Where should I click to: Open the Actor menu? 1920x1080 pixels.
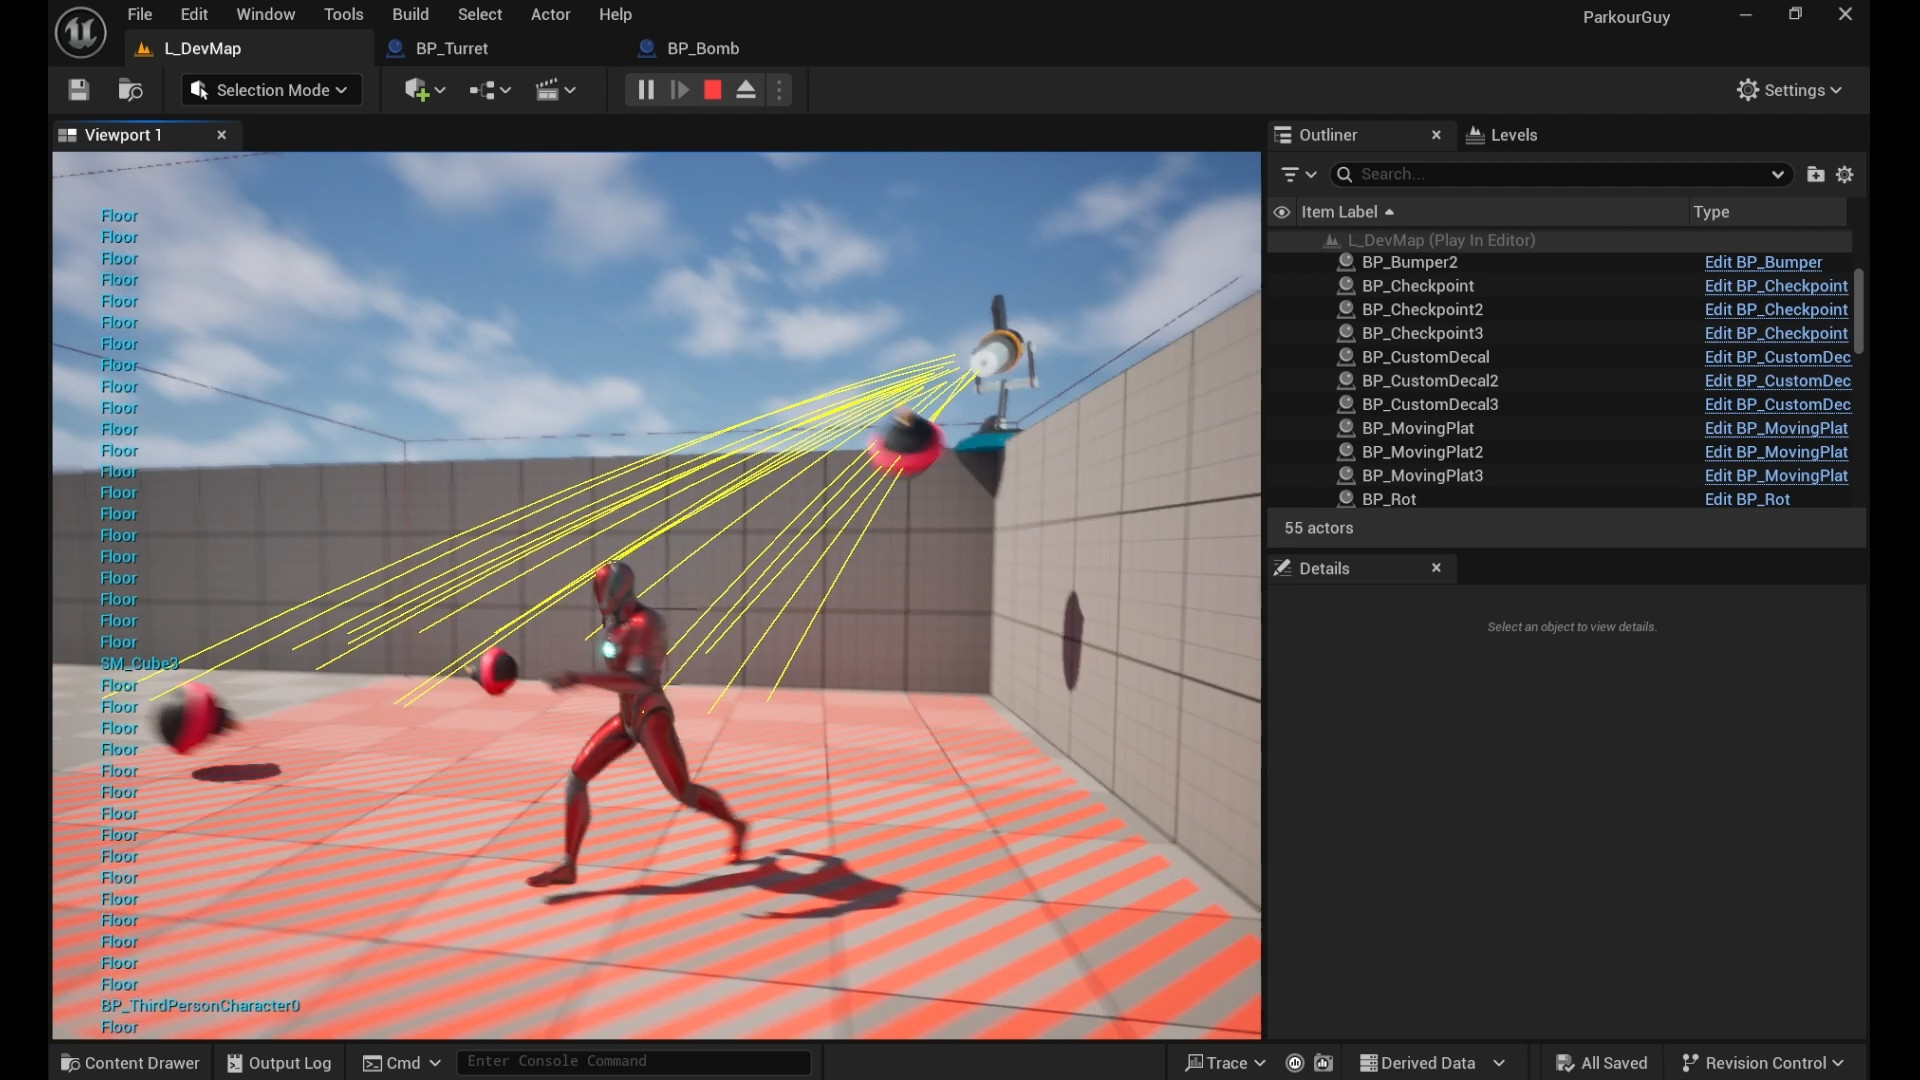click(x=550, y=14)
